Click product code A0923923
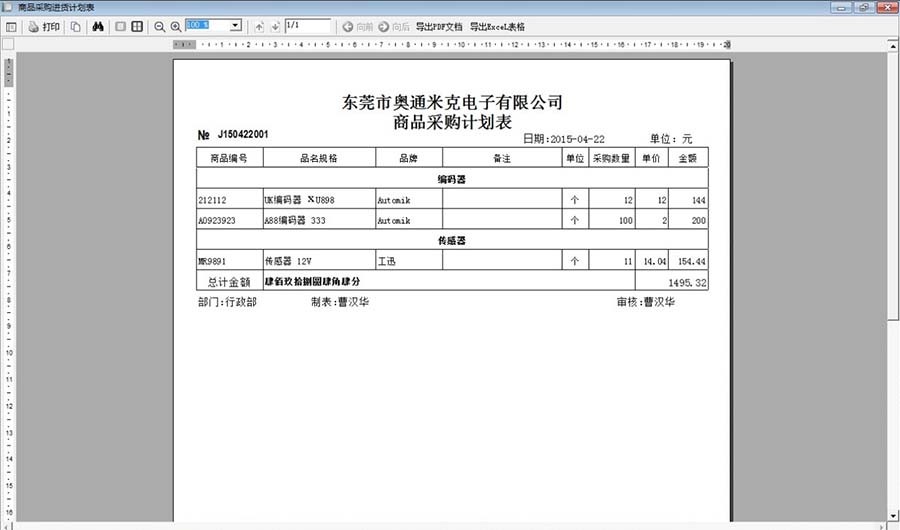The image size is (900, 530). (217, 220)
